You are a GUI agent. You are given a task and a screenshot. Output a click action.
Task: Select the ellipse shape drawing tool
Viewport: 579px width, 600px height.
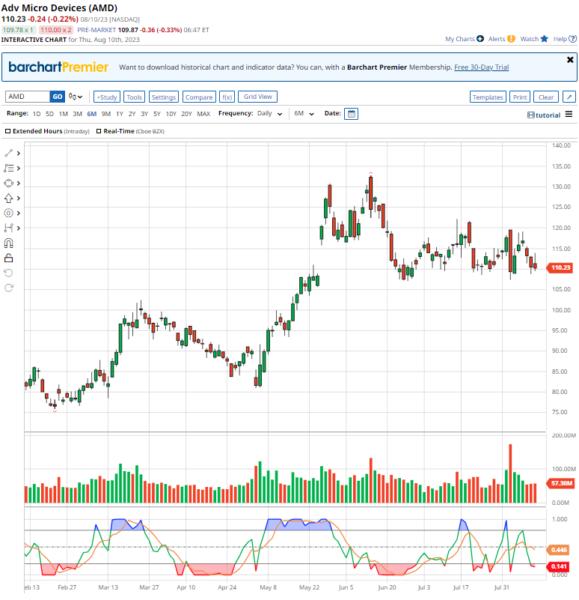8,183
